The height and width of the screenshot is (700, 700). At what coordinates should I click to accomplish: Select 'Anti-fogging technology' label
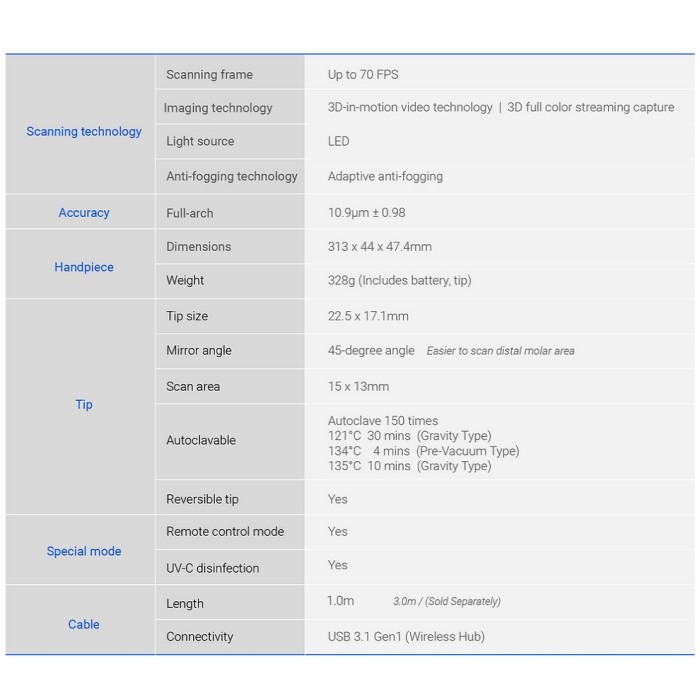point(232,176)
